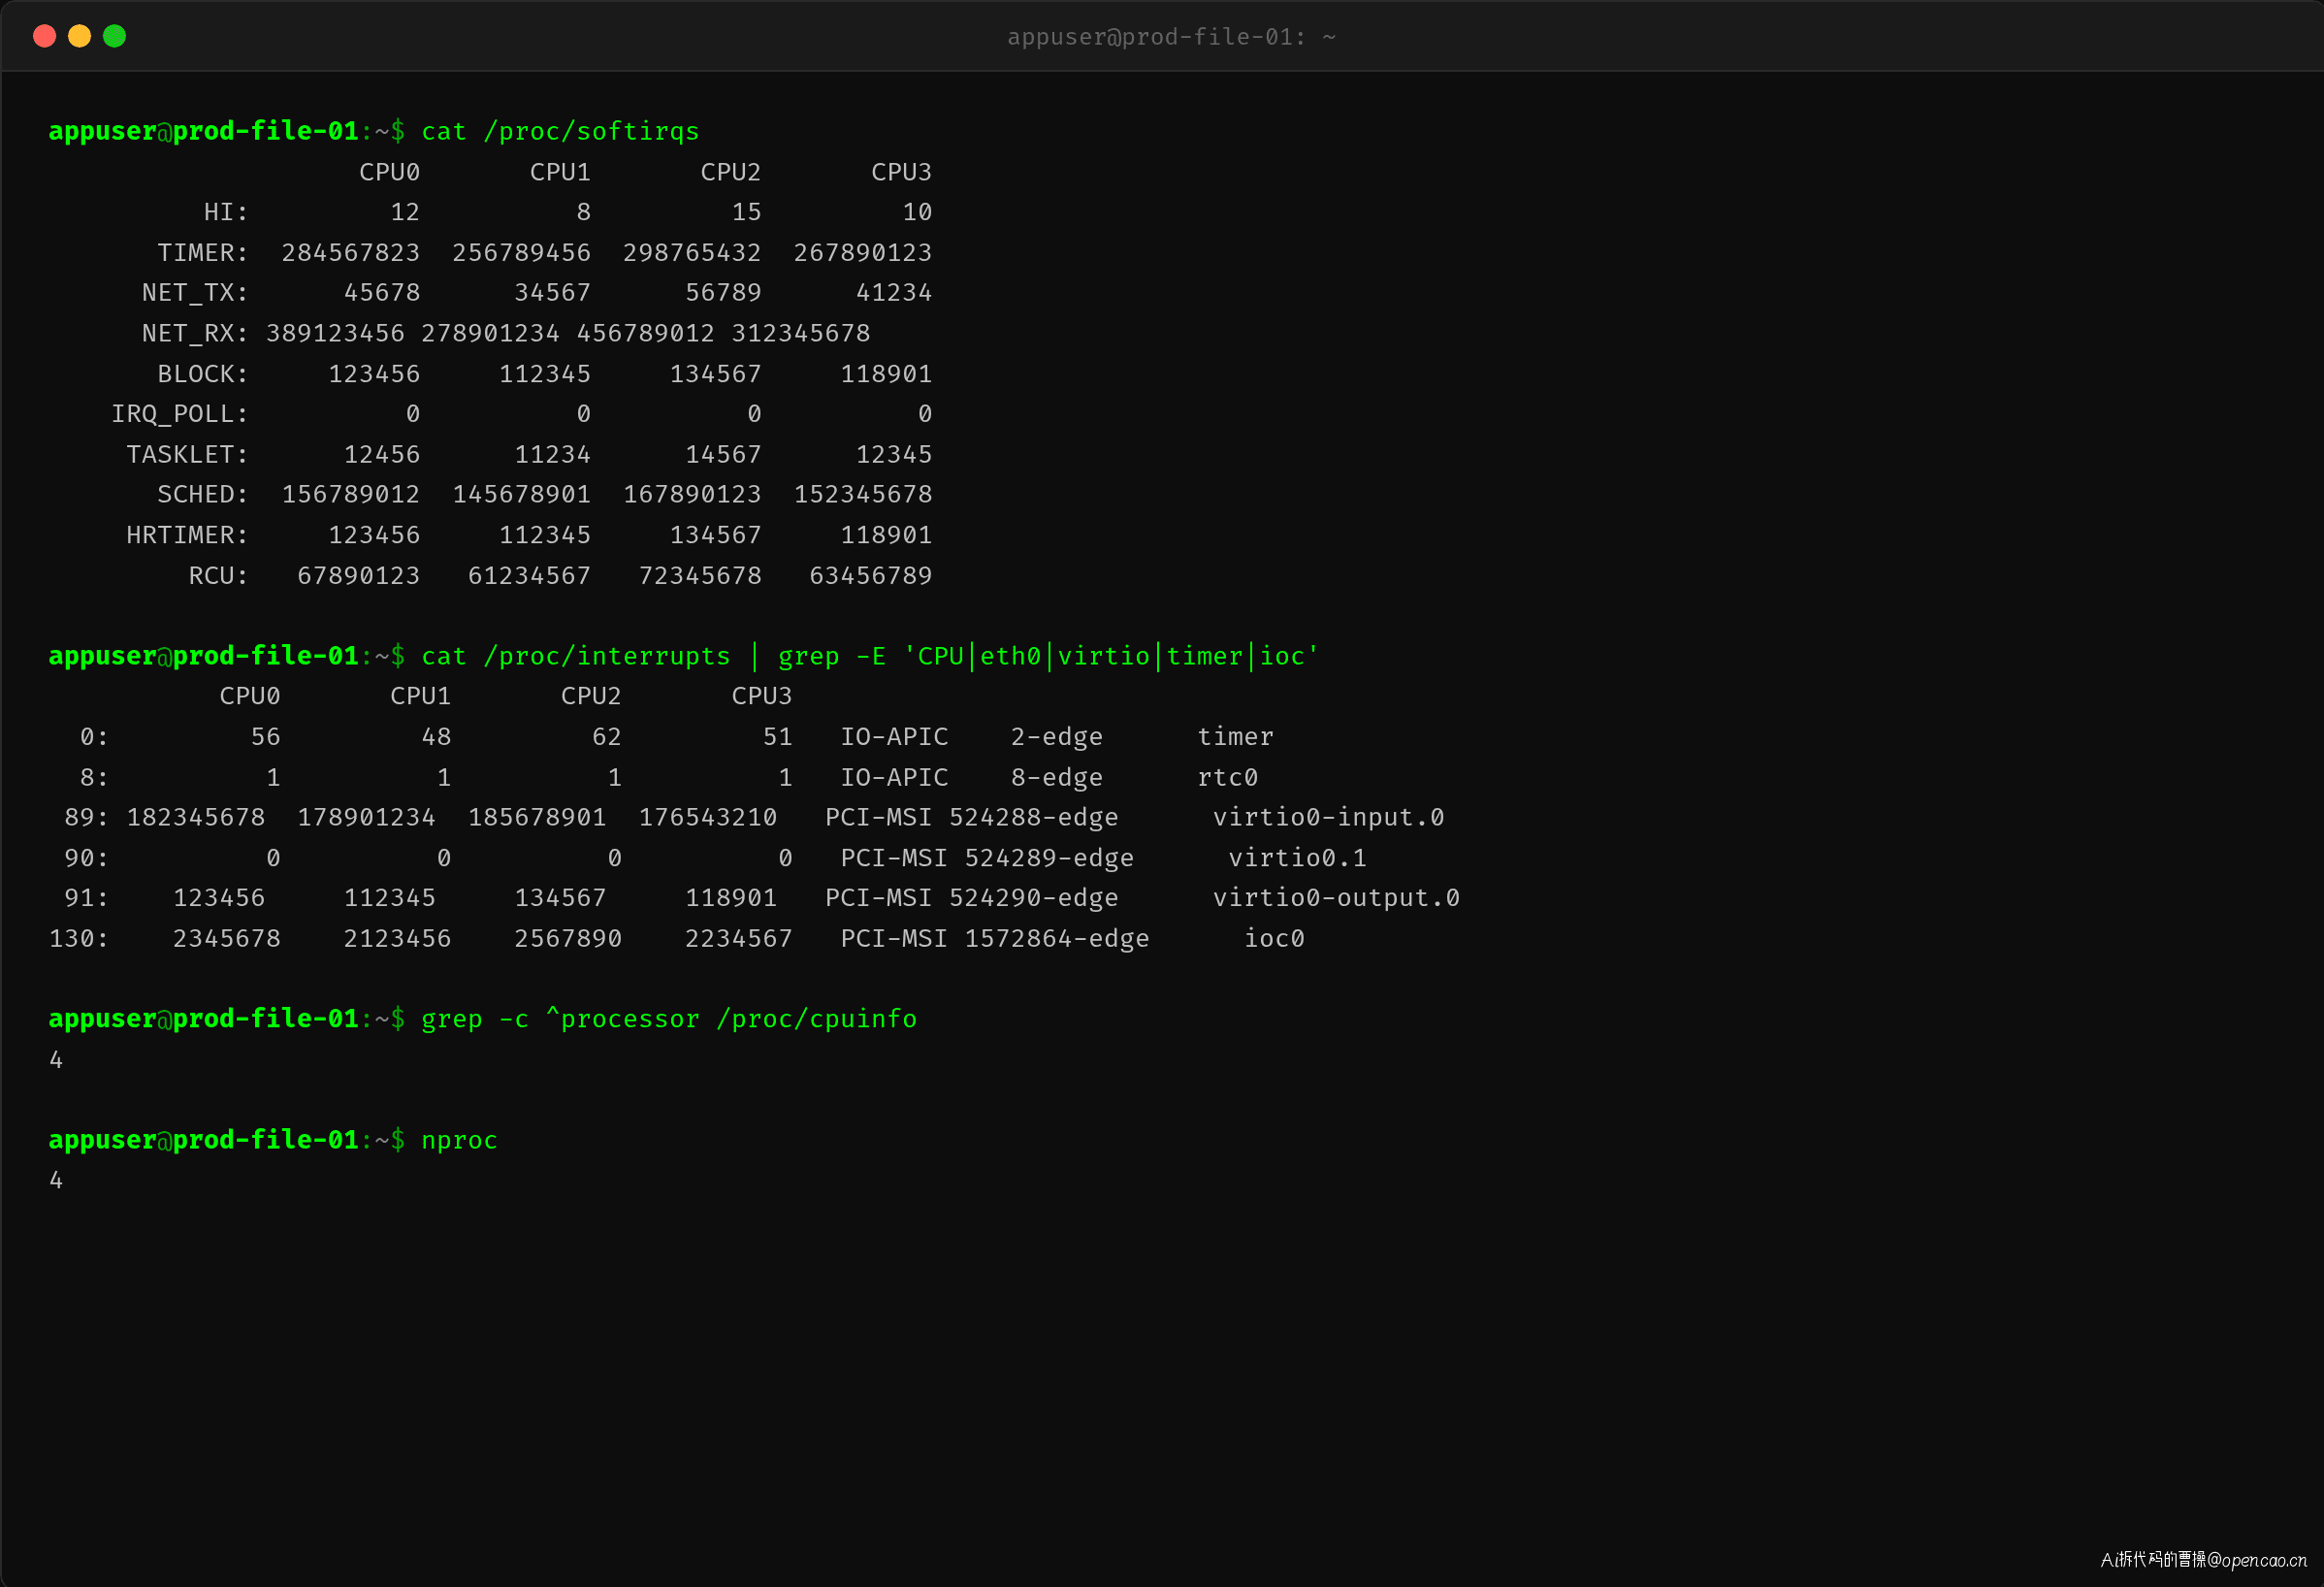Select the 2-edge text in timer row

pyautogui.click(x=1057, y=737)
